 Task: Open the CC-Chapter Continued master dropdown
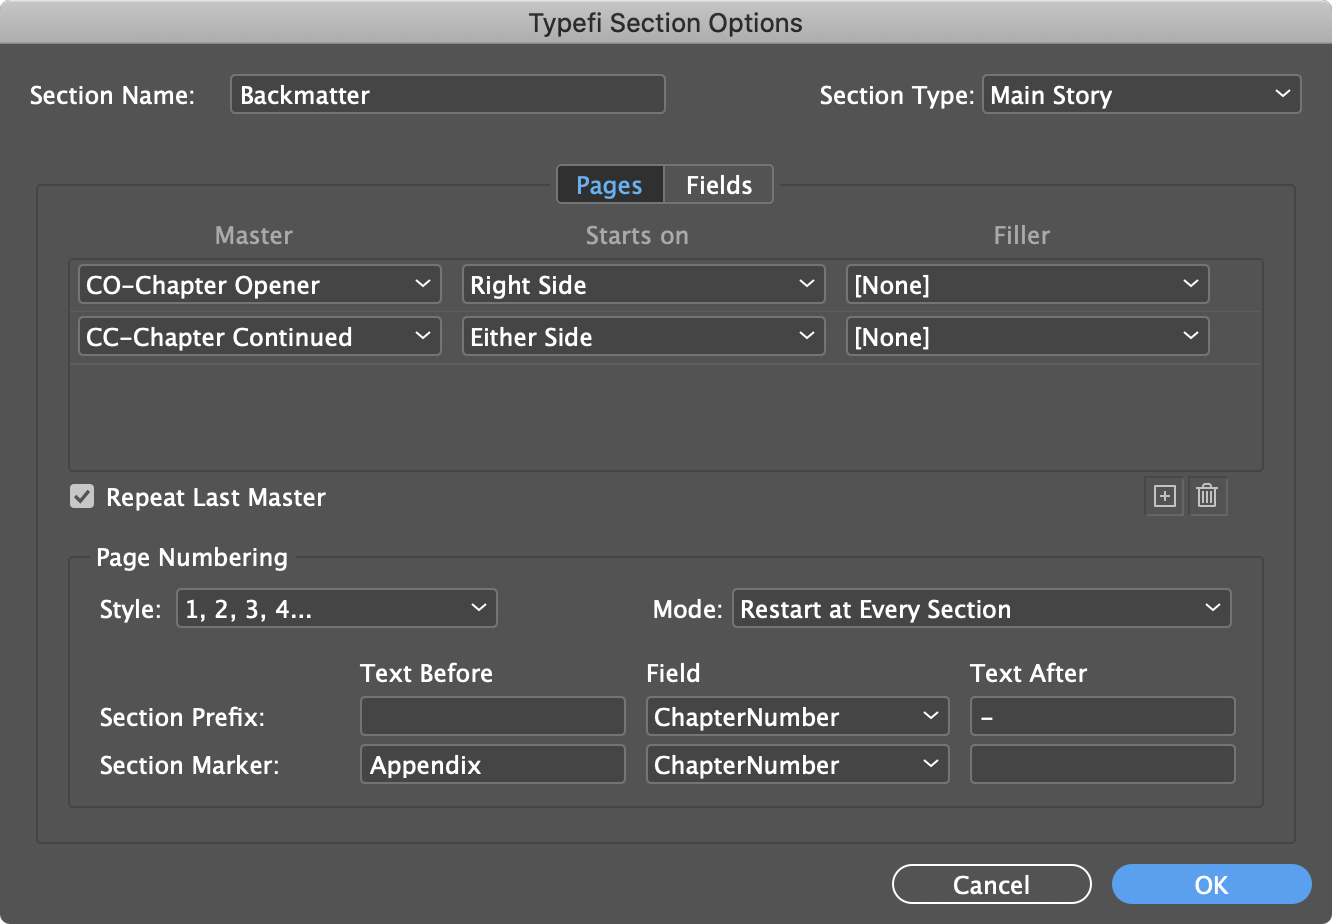coord(259,337)
